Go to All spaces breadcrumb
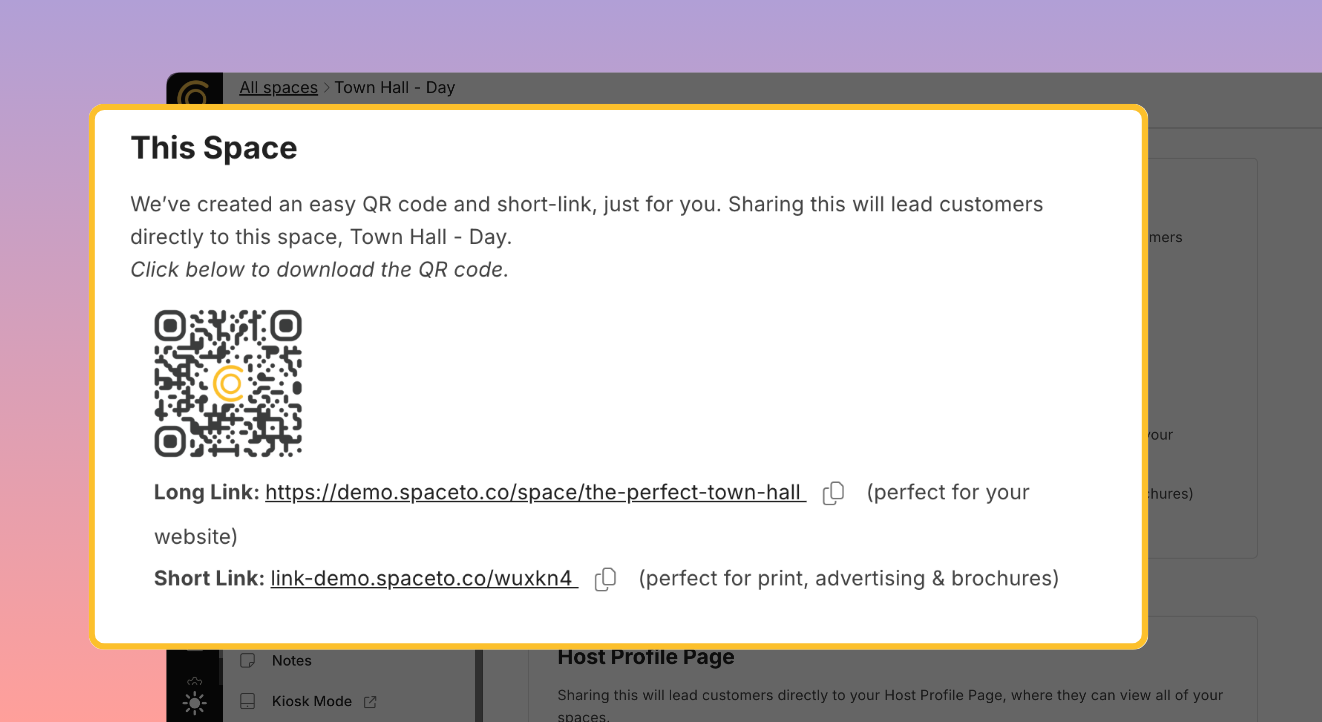The width and height of the screenshot is (1322, 722). coord(278,87)
